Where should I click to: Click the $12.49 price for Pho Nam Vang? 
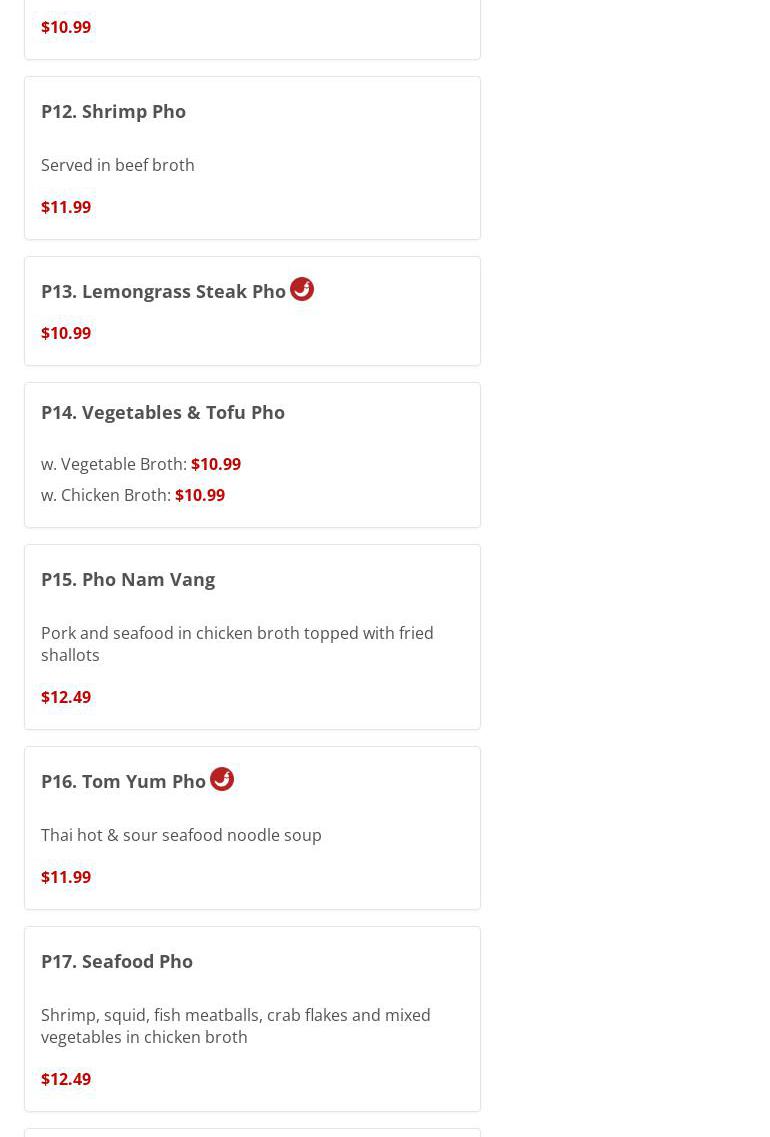pos(66,697)
